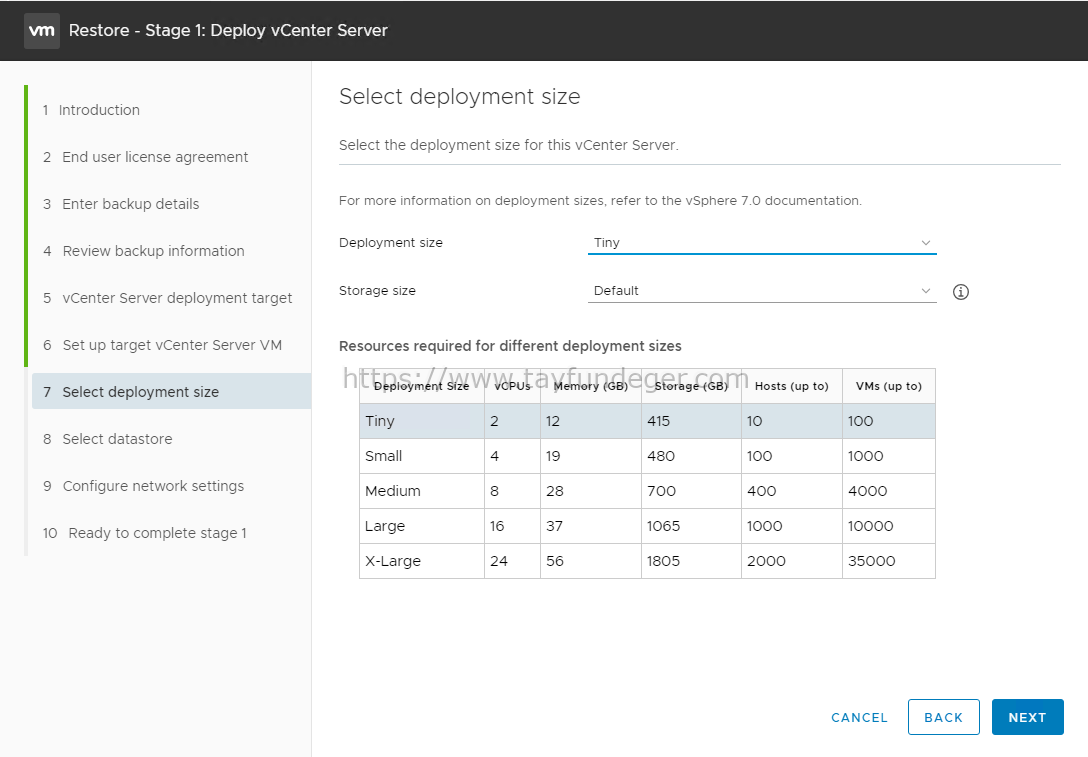The height and width of the screenshot is (757, 1088).
Task: Go to step 1 Introduction
Action: pyautogui.click(x=91, y=110)
